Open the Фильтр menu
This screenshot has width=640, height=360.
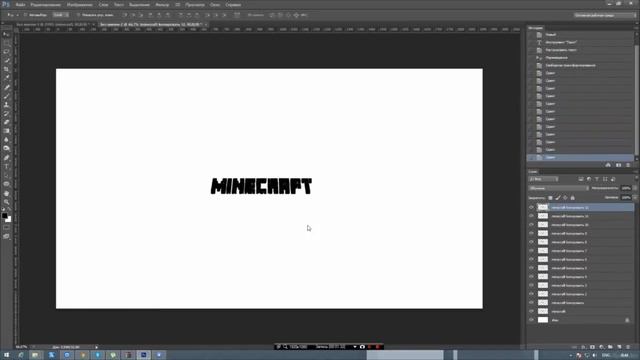pos(162,5)
